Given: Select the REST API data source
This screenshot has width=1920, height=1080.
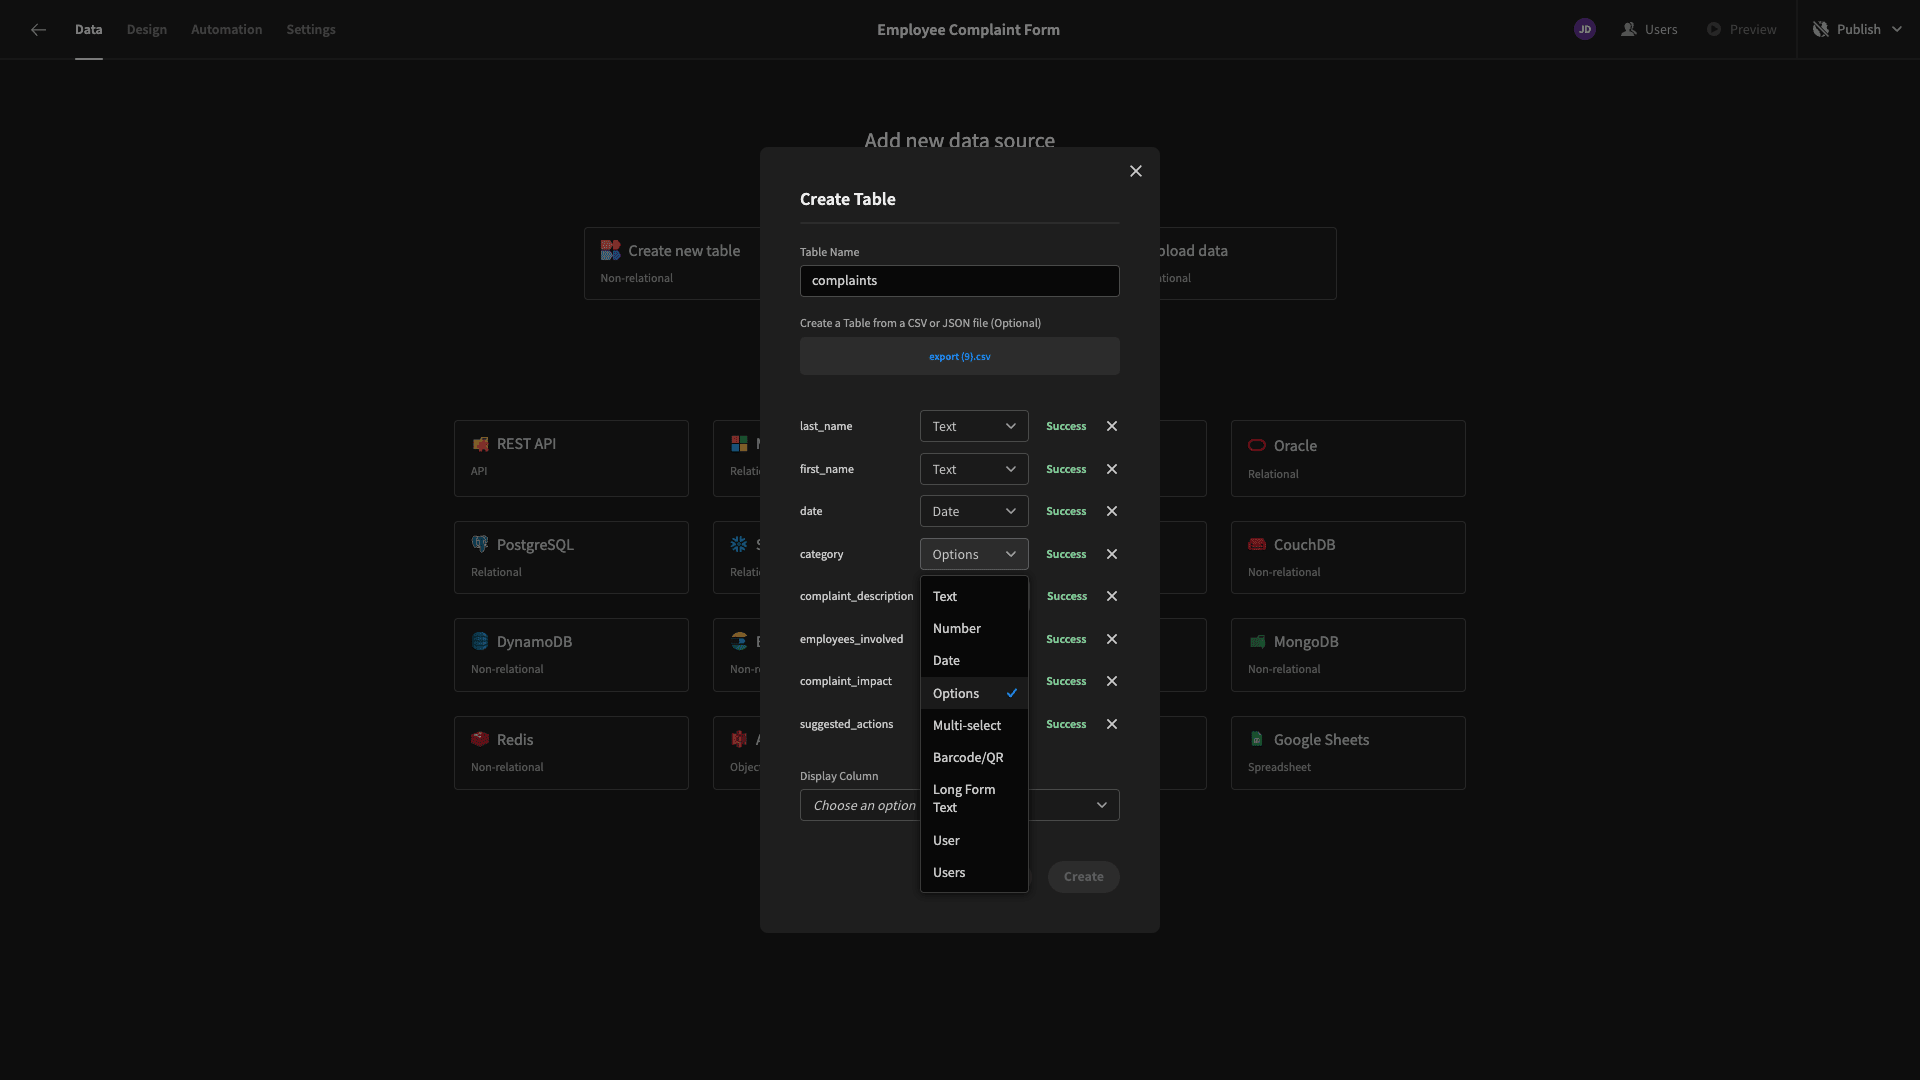Looking at the screenshot, I should click(x=571, y=458).
